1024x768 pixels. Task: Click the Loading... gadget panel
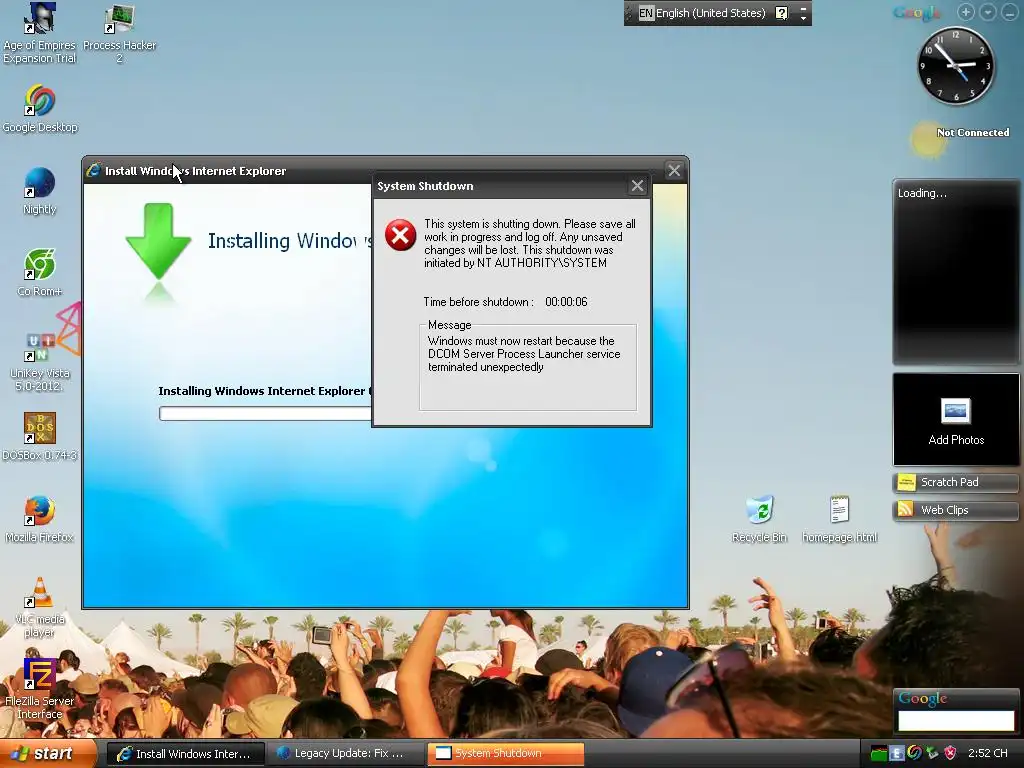click(x=956, y=272)
